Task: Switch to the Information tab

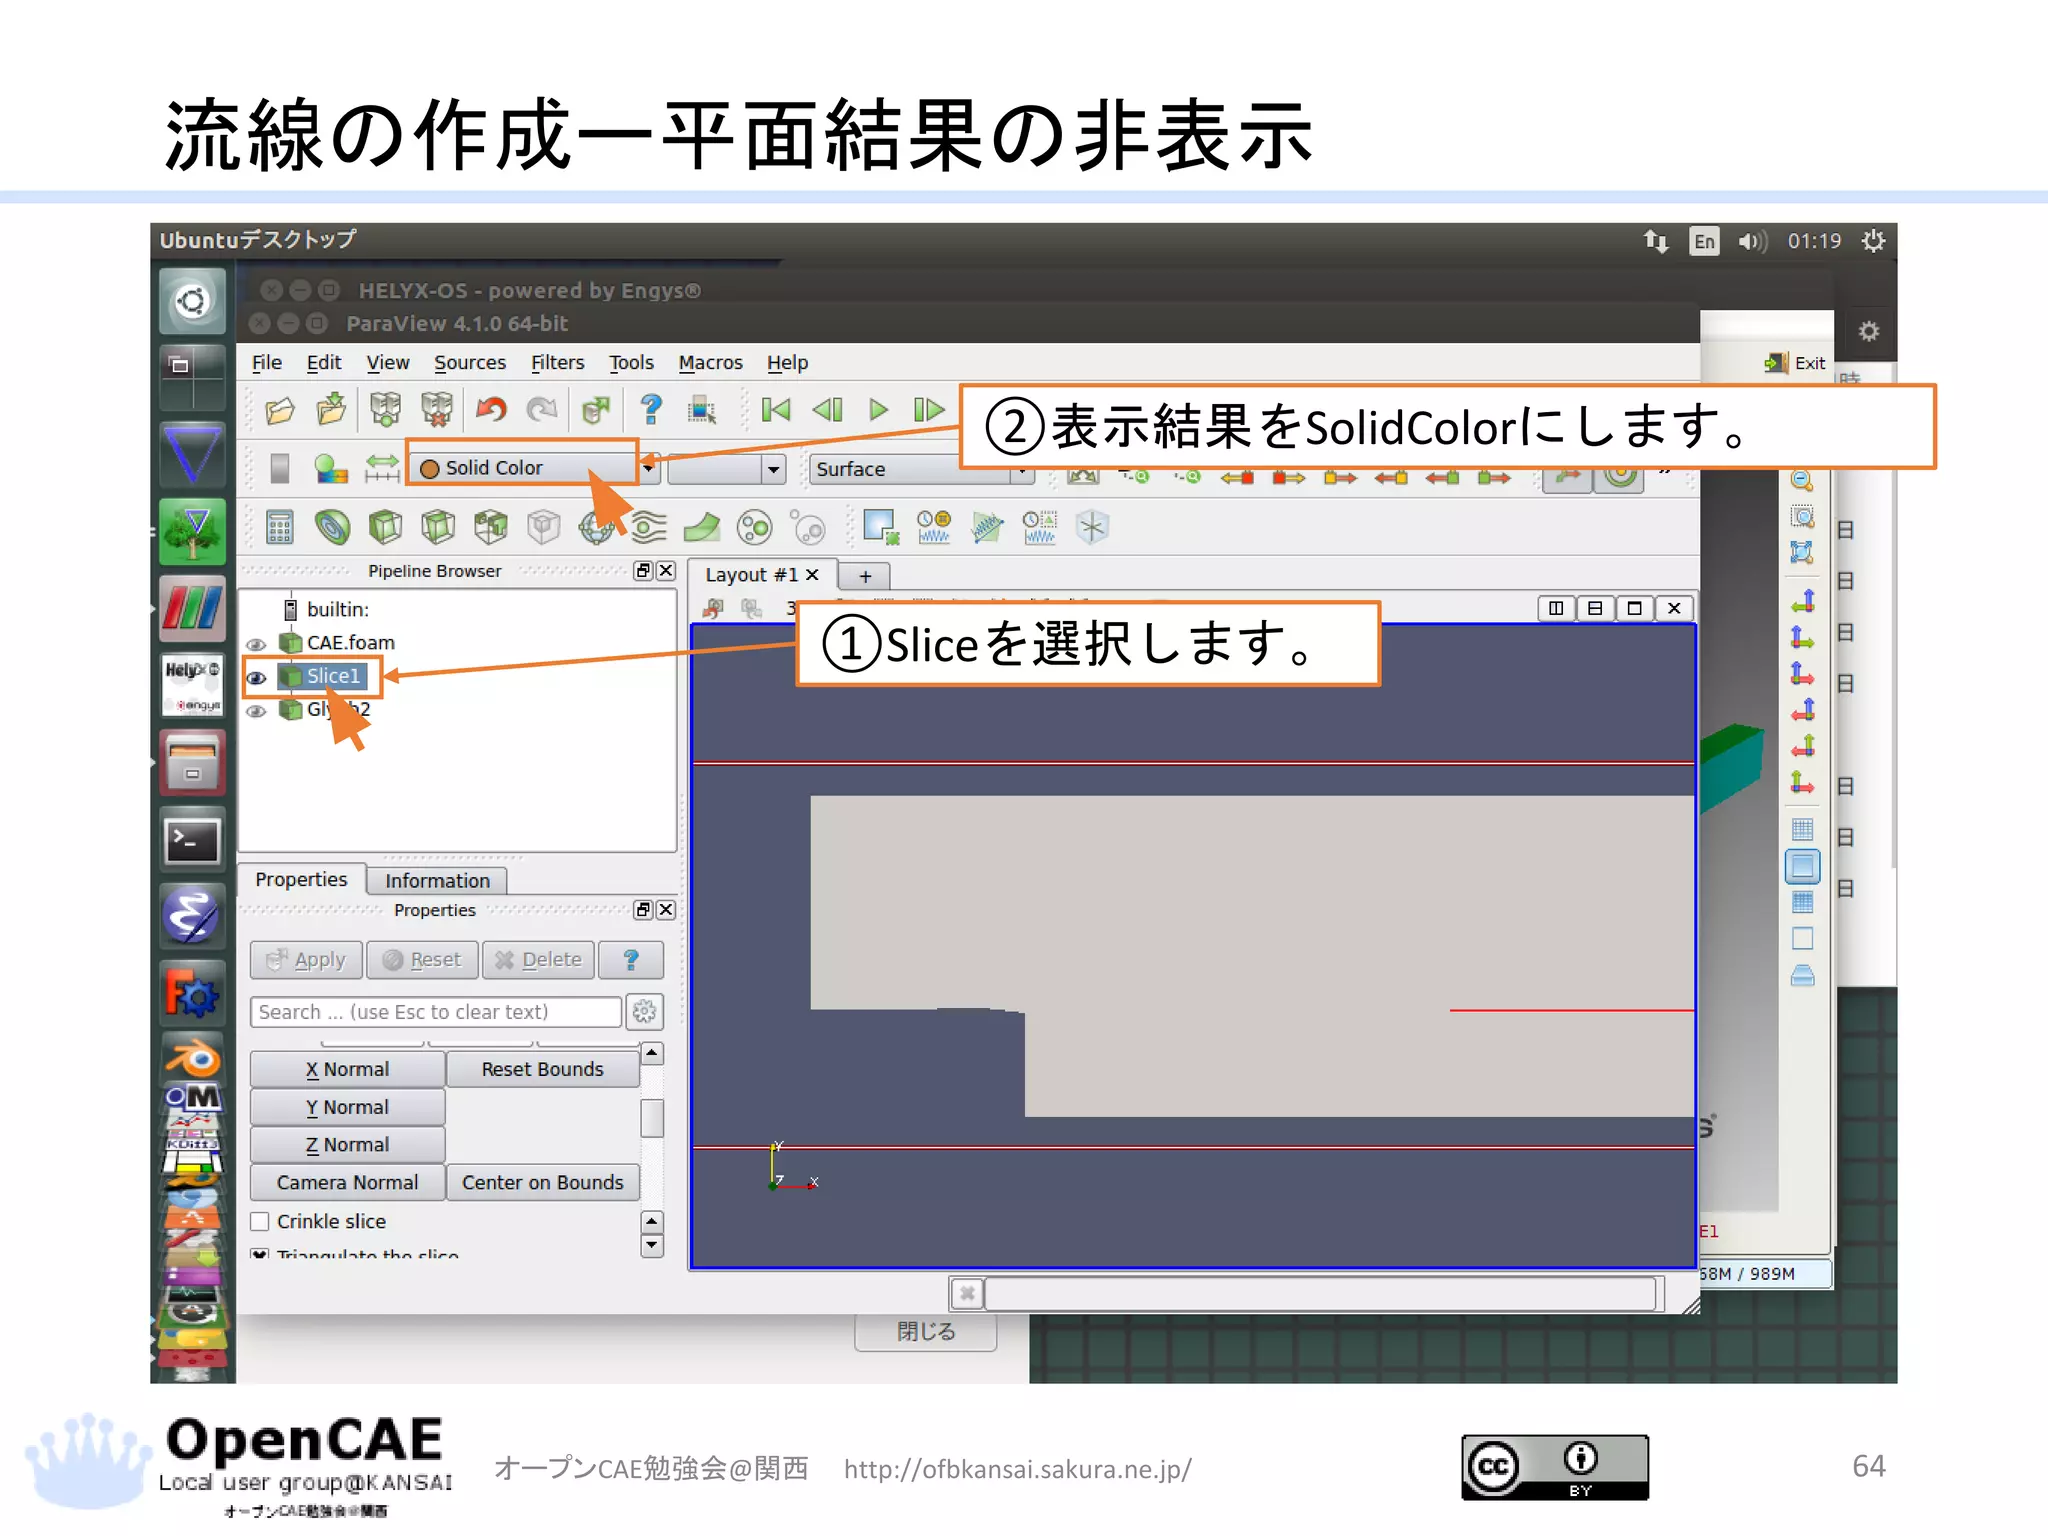Action: 437,880
